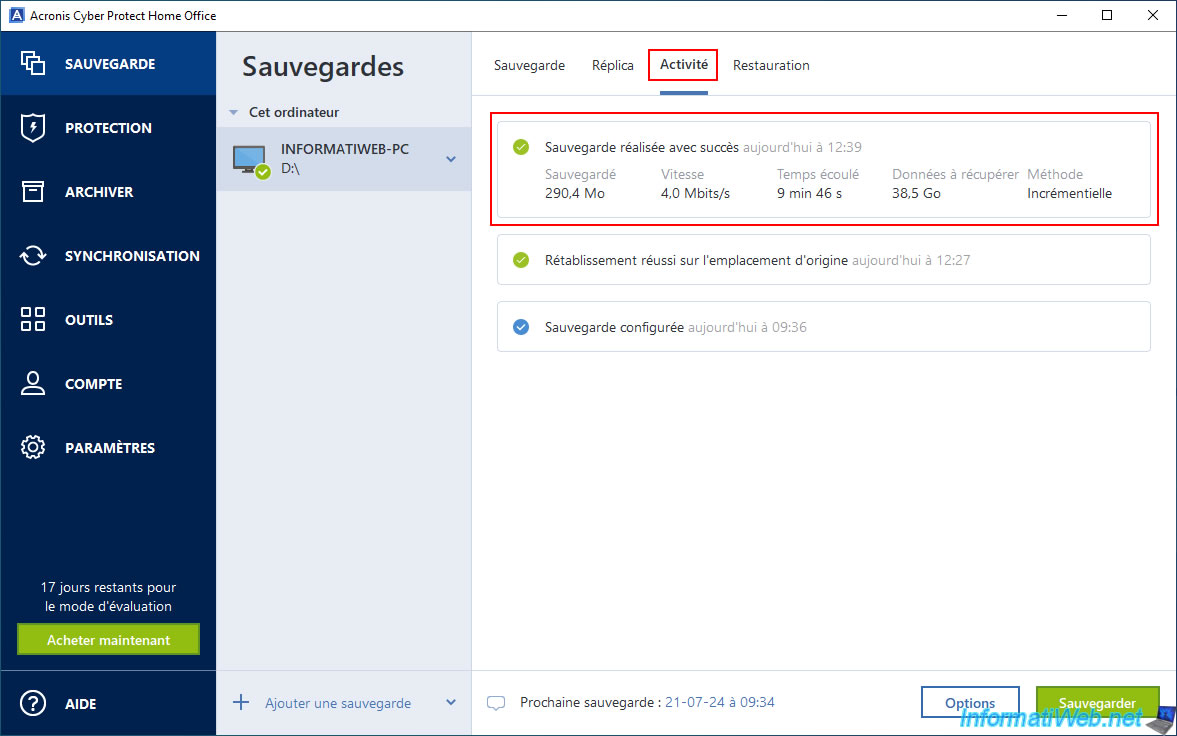Screen dimensions: 1177x736
Task: Click the Sauvegarde réalisée avec succès entry
Action: point(823,170)
